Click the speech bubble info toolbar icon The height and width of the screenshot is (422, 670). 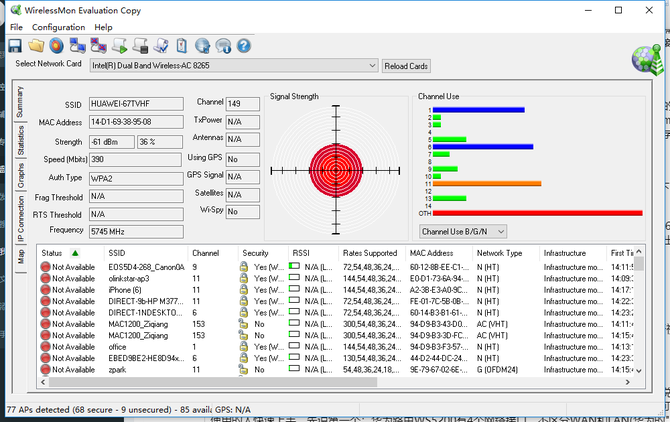coord(223,46)
